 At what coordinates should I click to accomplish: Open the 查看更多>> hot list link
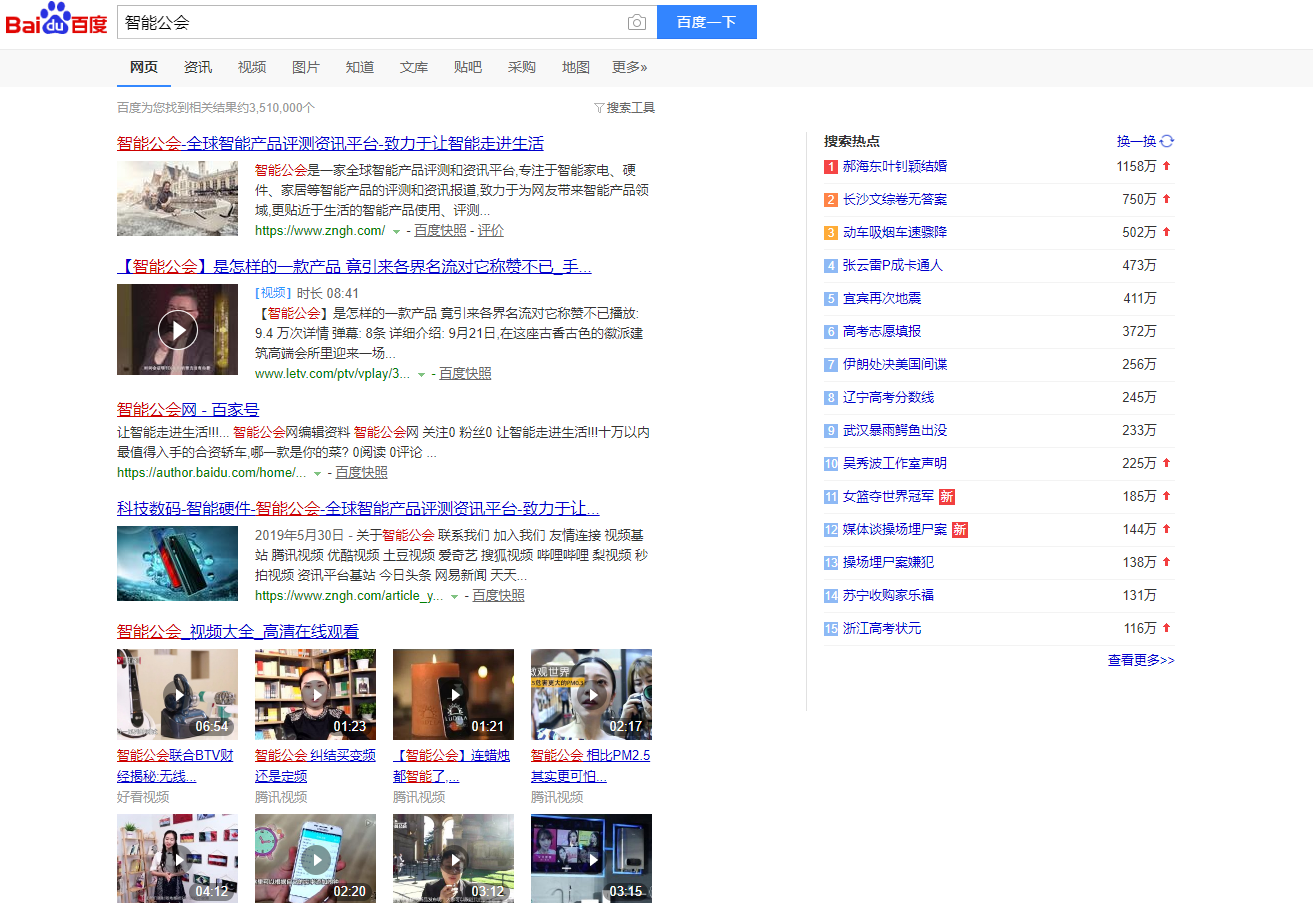coord(1140,661)
